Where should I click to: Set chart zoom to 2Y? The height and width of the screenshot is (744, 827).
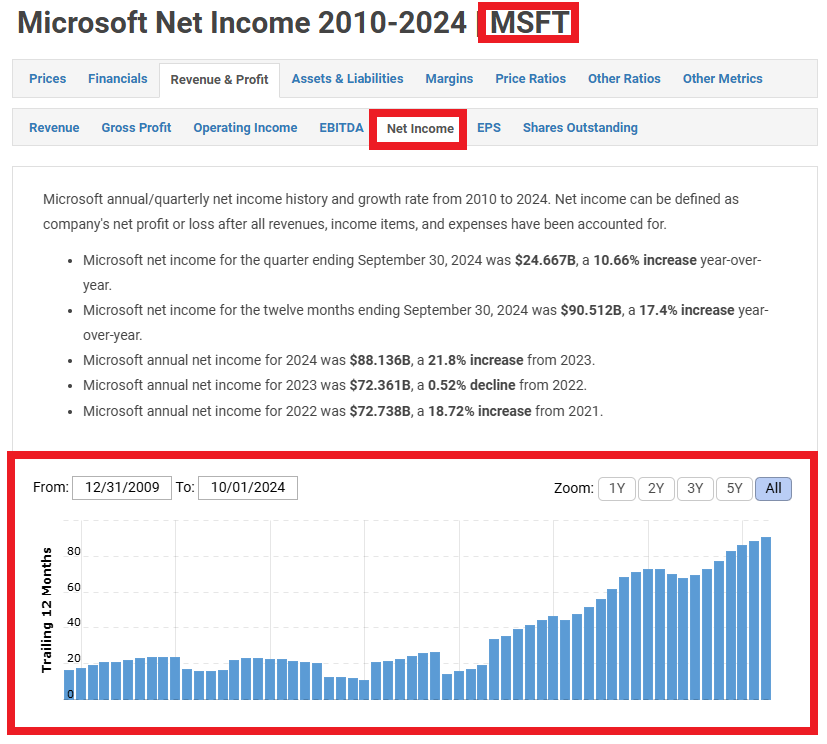[656, 489]
